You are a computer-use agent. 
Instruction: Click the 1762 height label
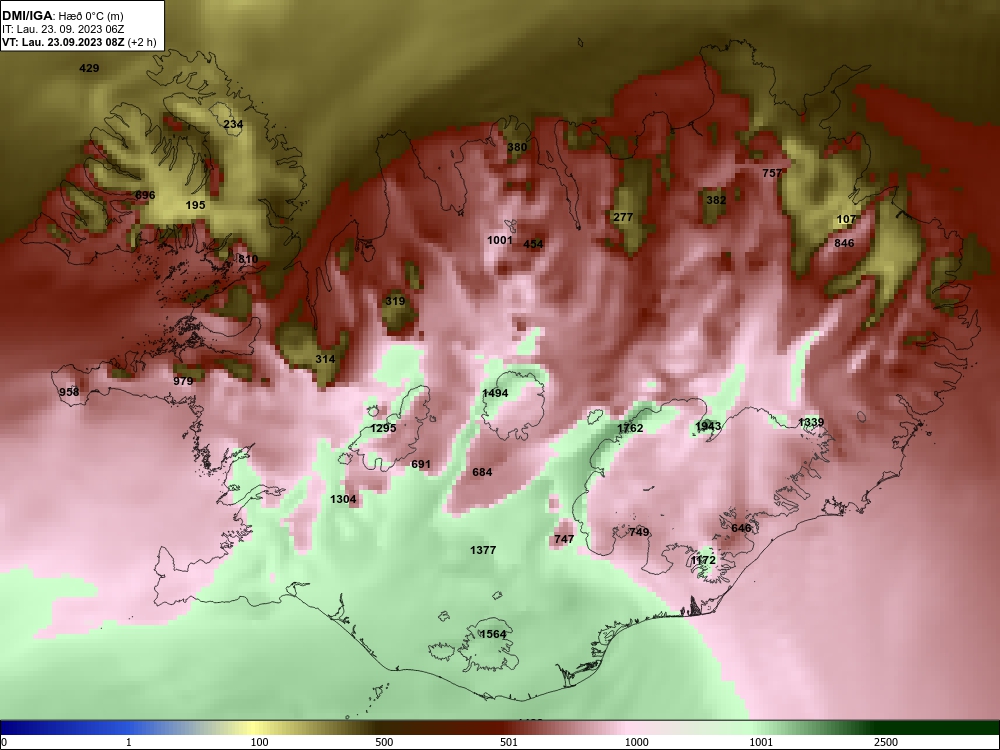631,429
